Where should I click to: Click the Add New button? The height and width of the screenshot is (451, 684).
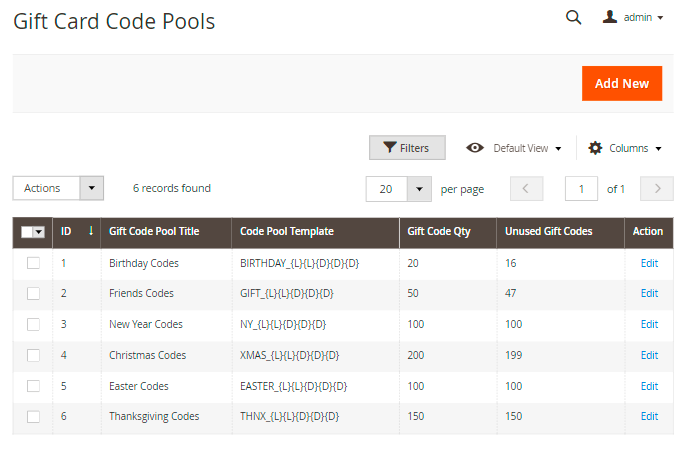point(621,83)
